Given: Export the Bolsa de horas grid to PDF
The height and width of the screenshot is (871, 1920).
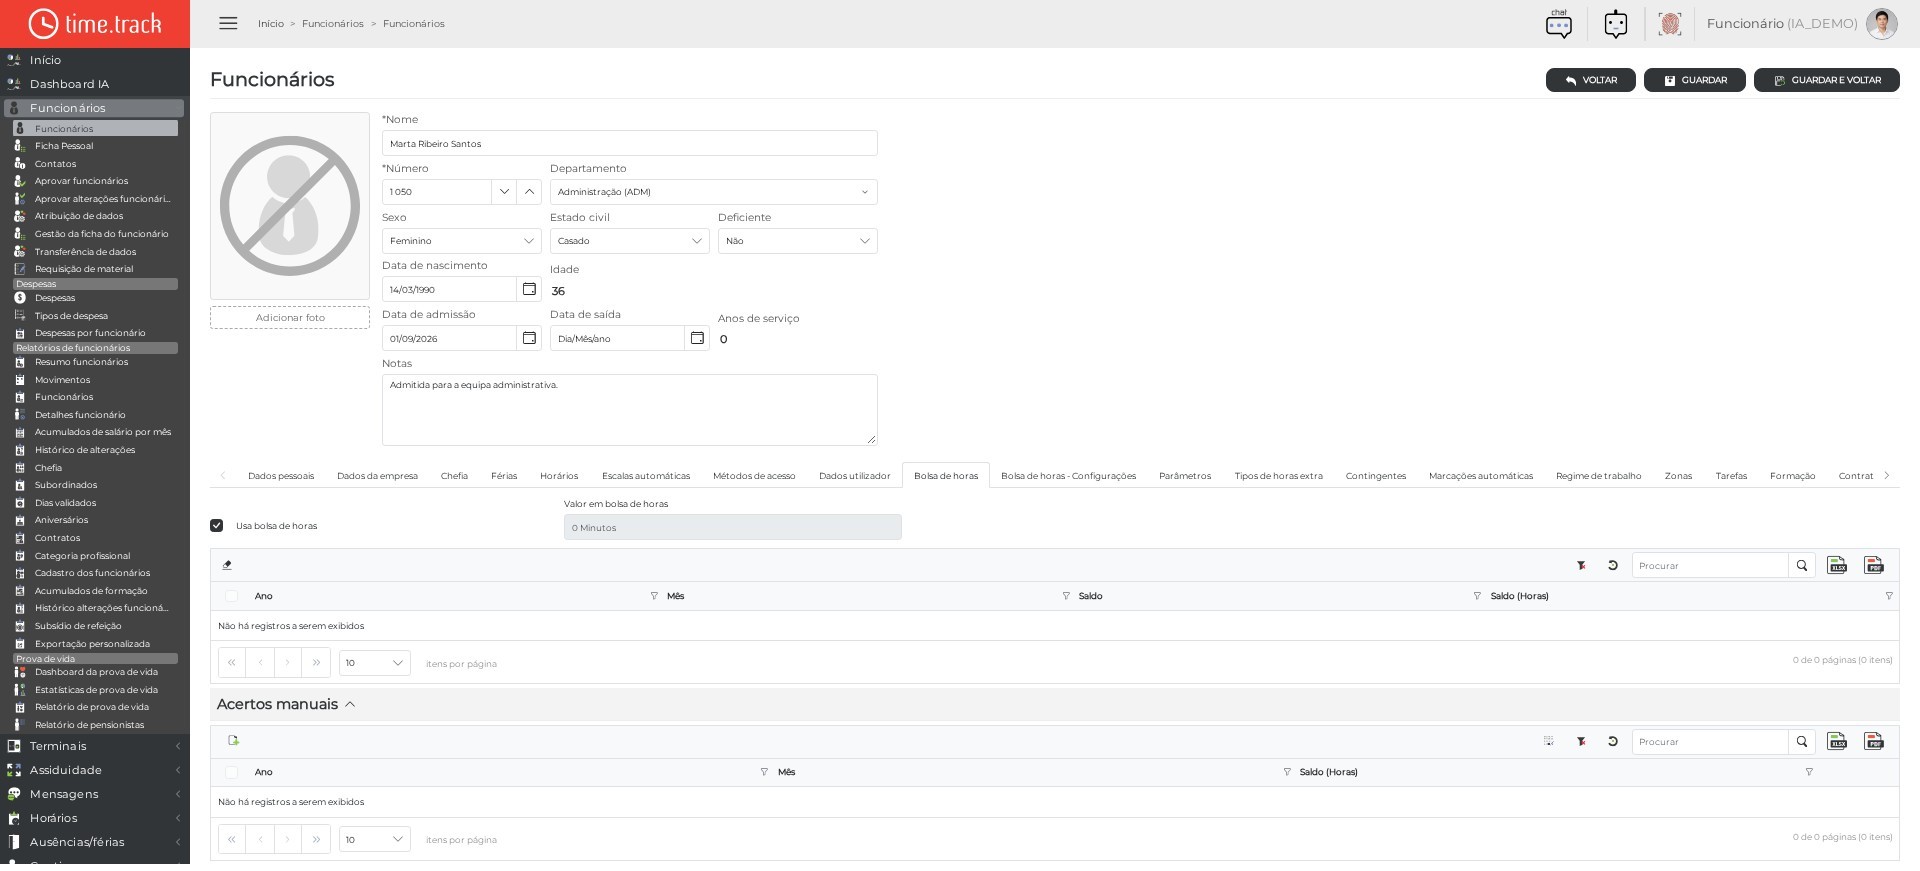Looking at the screenshot, I should [x=1874, y=565].
